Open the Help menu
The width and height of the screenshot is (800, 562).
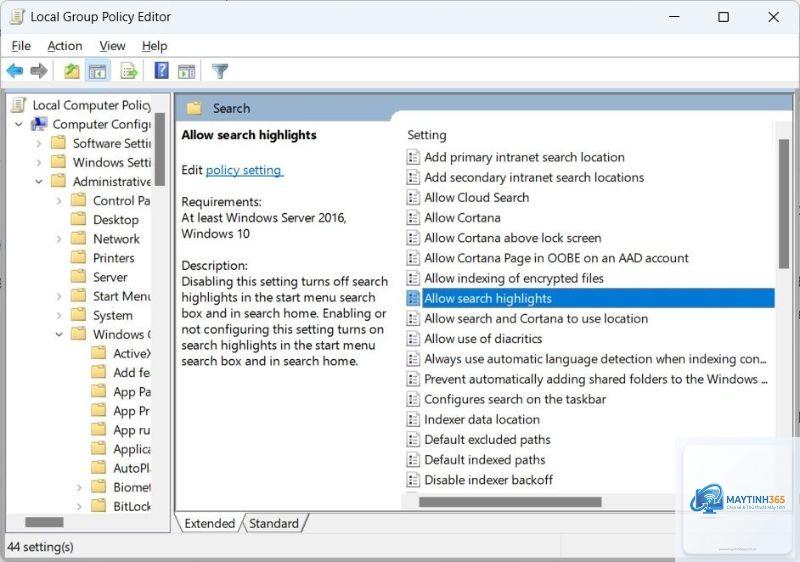155,46
